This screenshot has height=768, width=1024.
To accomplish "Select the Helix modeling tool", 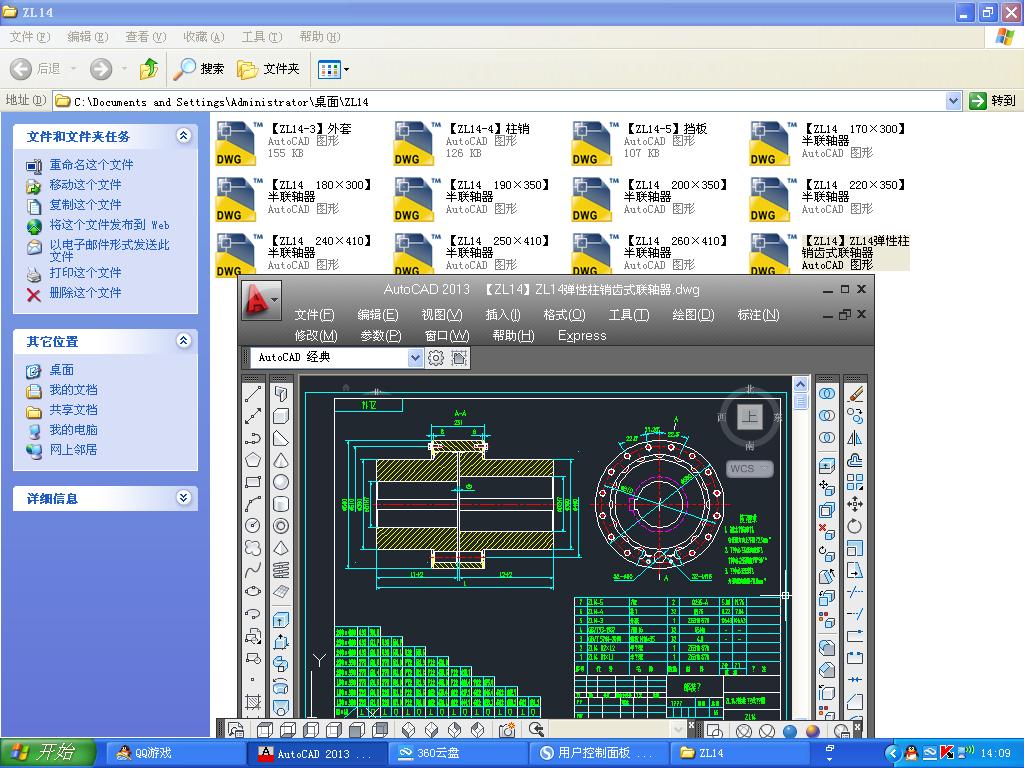I will pyautogui.click(x=281, y=570).
